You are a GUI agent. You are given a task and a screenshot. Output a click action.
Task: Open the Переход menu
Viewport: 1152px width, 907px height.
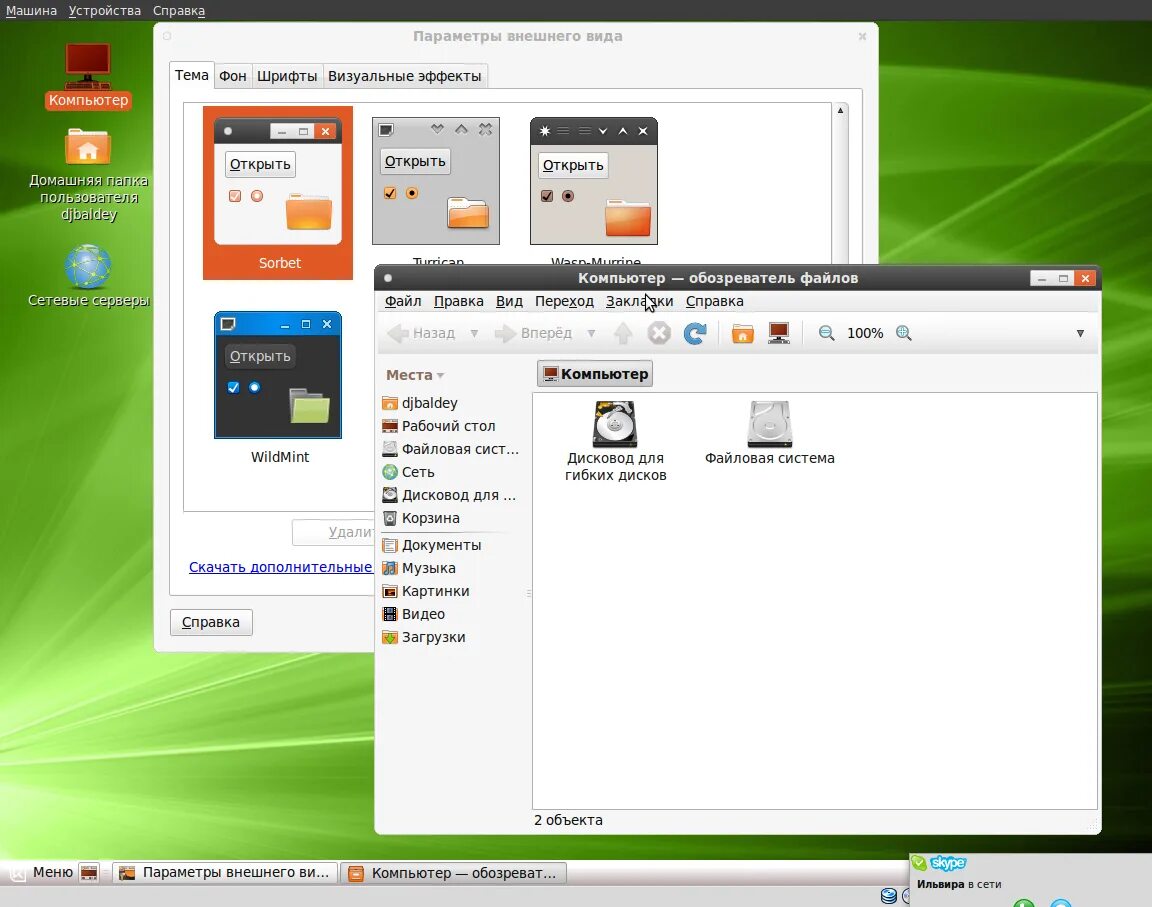(x=564, y=301)
